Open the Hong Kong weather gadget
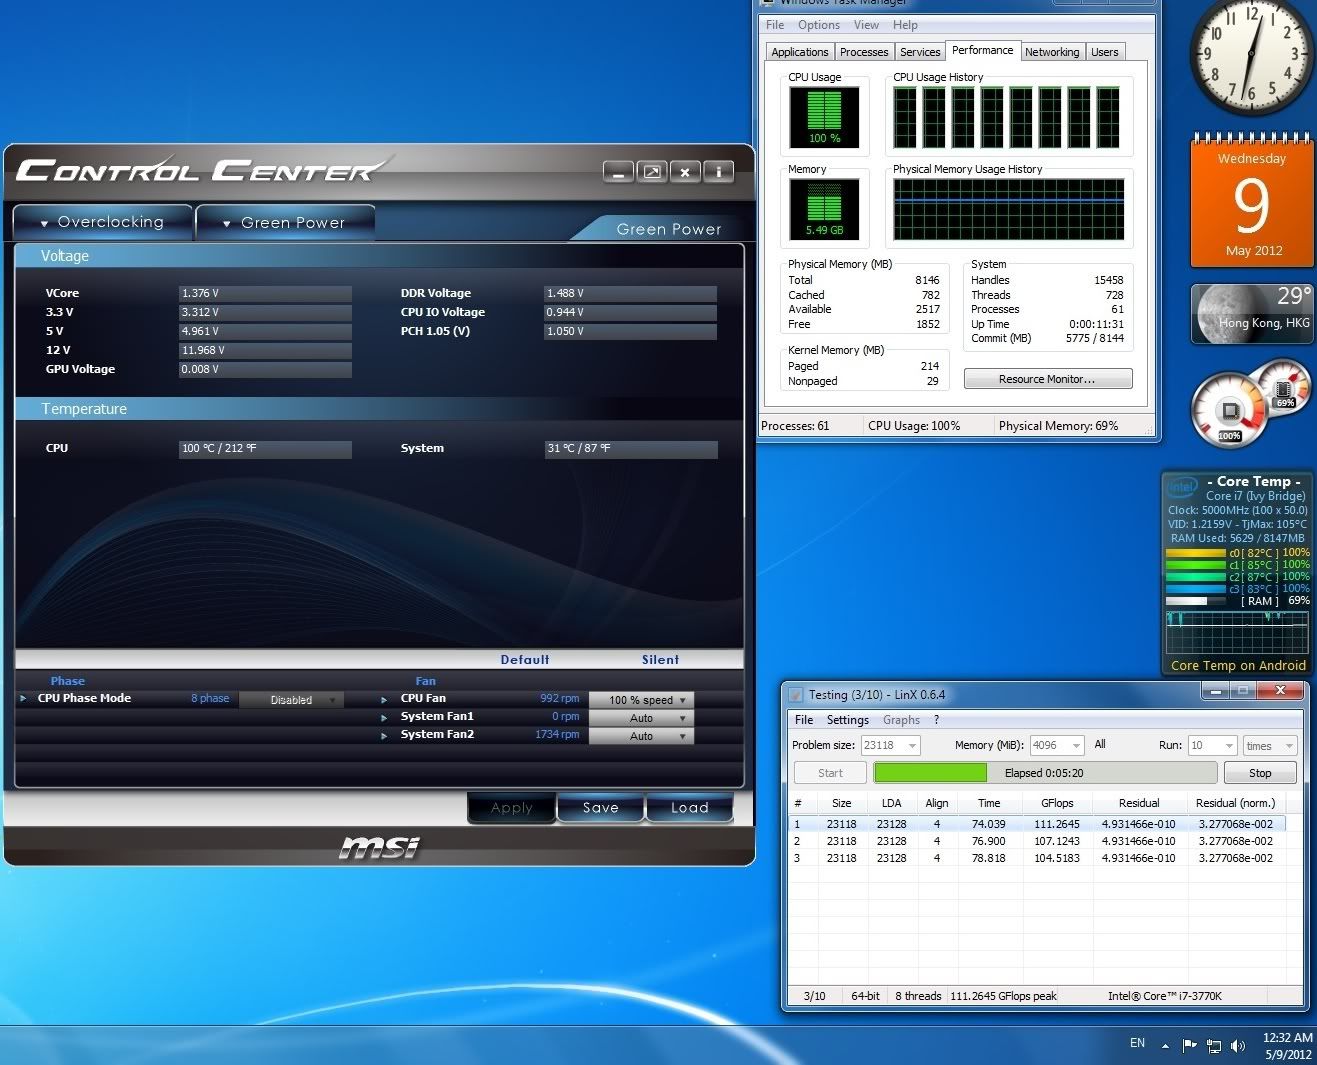The height and width of the screenshot is (1065, 1317). 1251,313
